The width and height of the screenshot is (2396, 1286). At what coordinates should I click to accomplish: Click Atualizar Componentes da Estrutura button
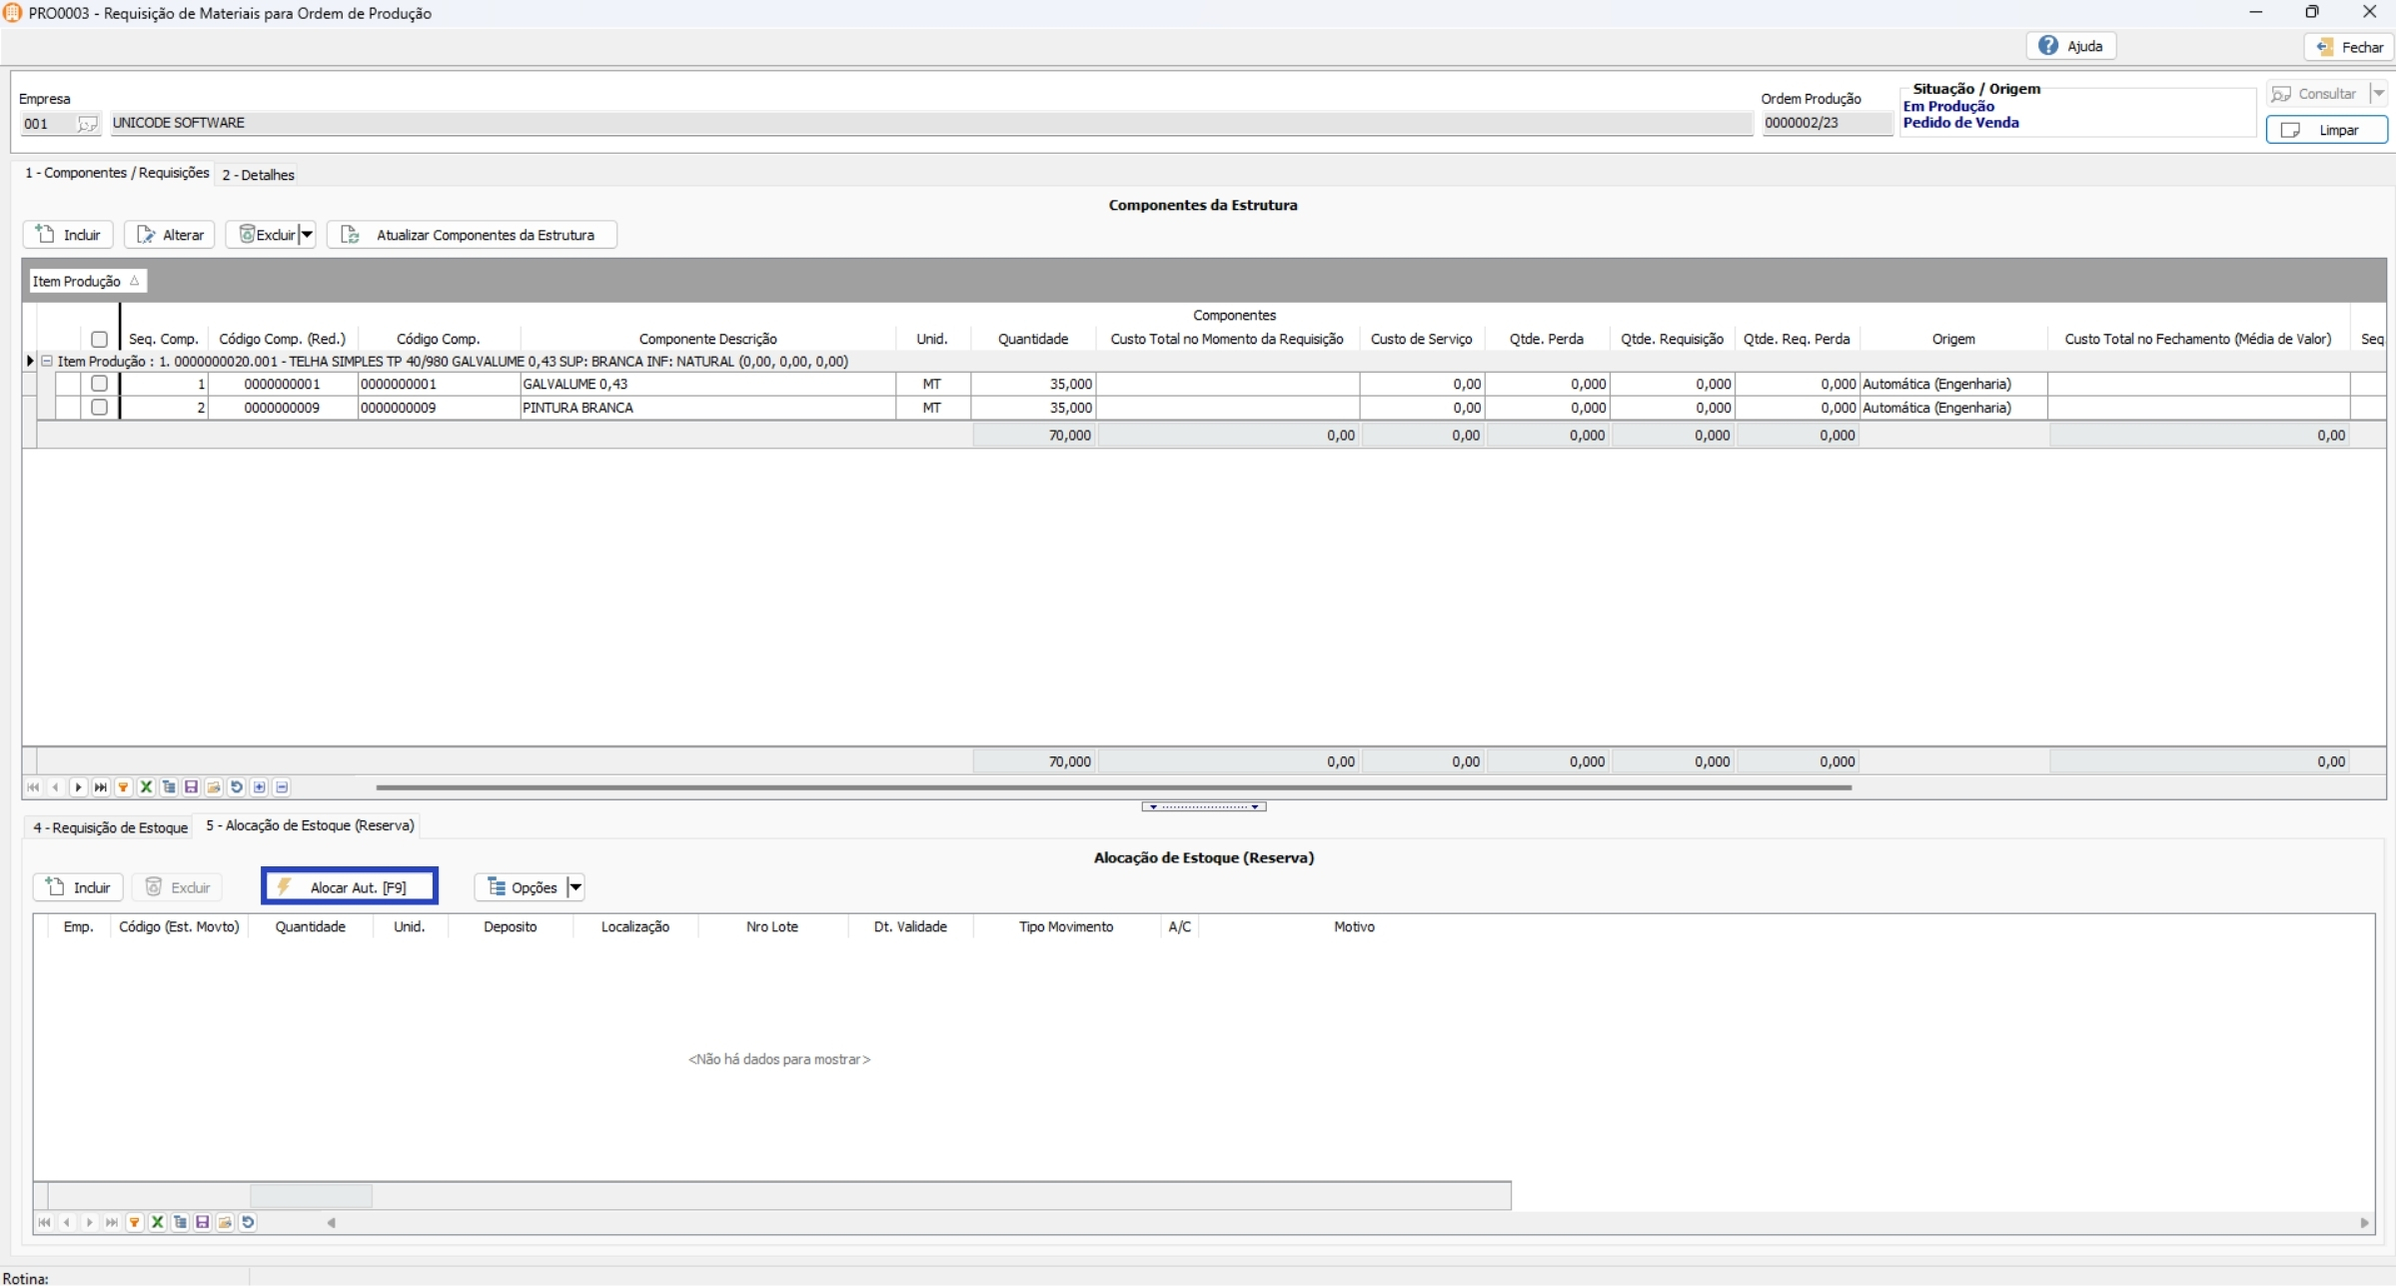coord(471,235)
